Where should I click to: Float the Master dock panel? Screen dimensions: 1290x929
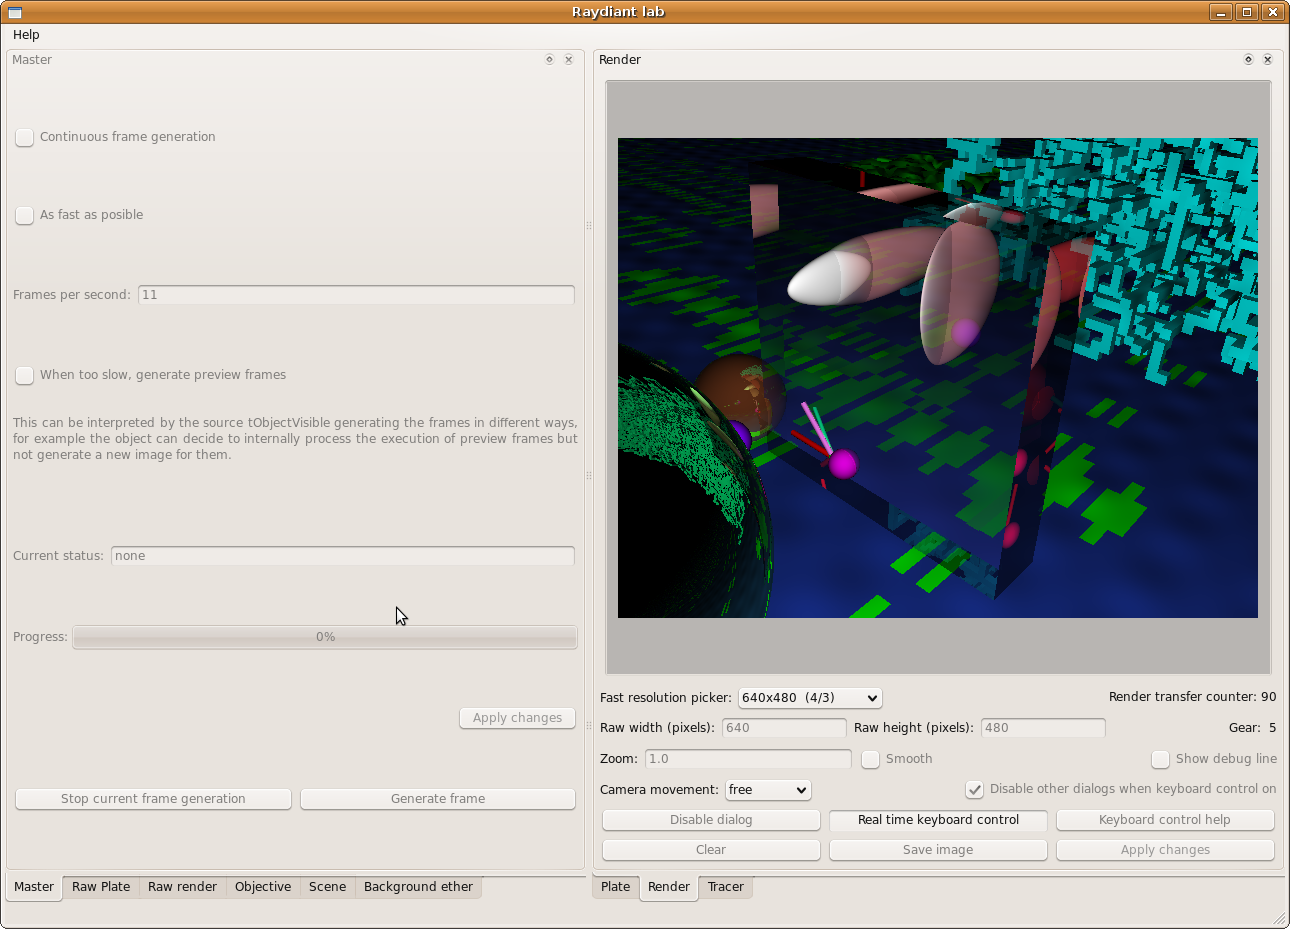coord(549,60)
